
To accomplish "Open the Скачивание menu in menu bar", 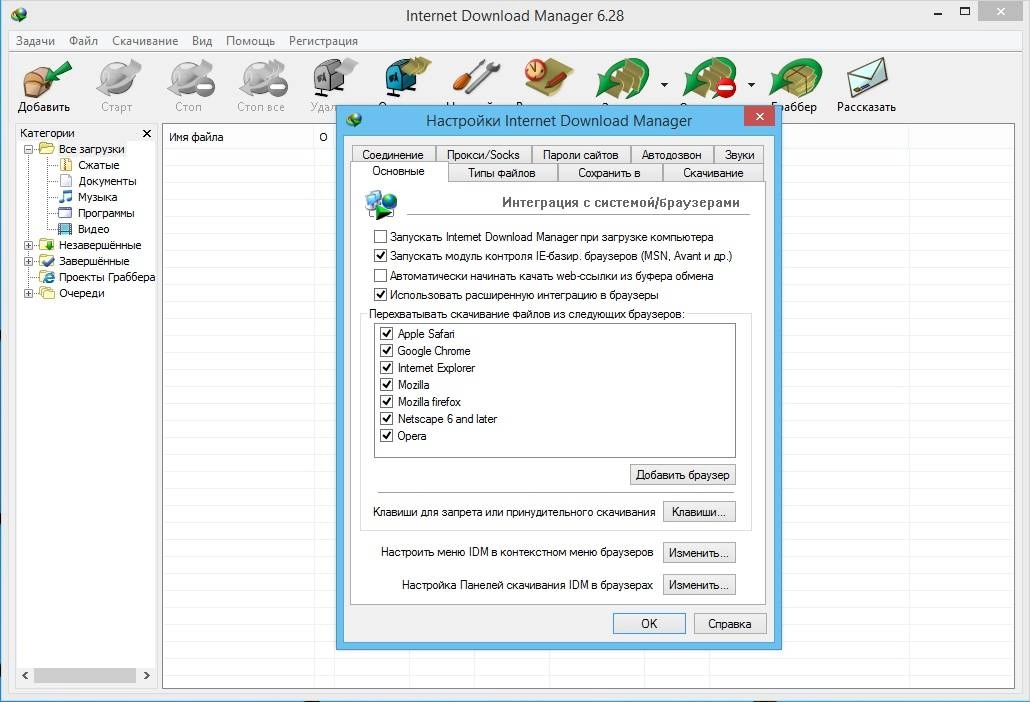I will click(x=145, y=41).
